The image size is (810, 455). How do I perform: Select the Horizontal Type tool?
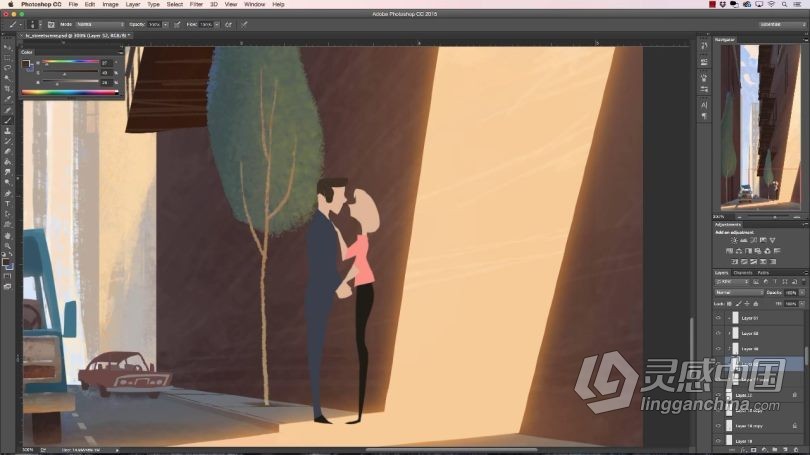coord(7,203)
